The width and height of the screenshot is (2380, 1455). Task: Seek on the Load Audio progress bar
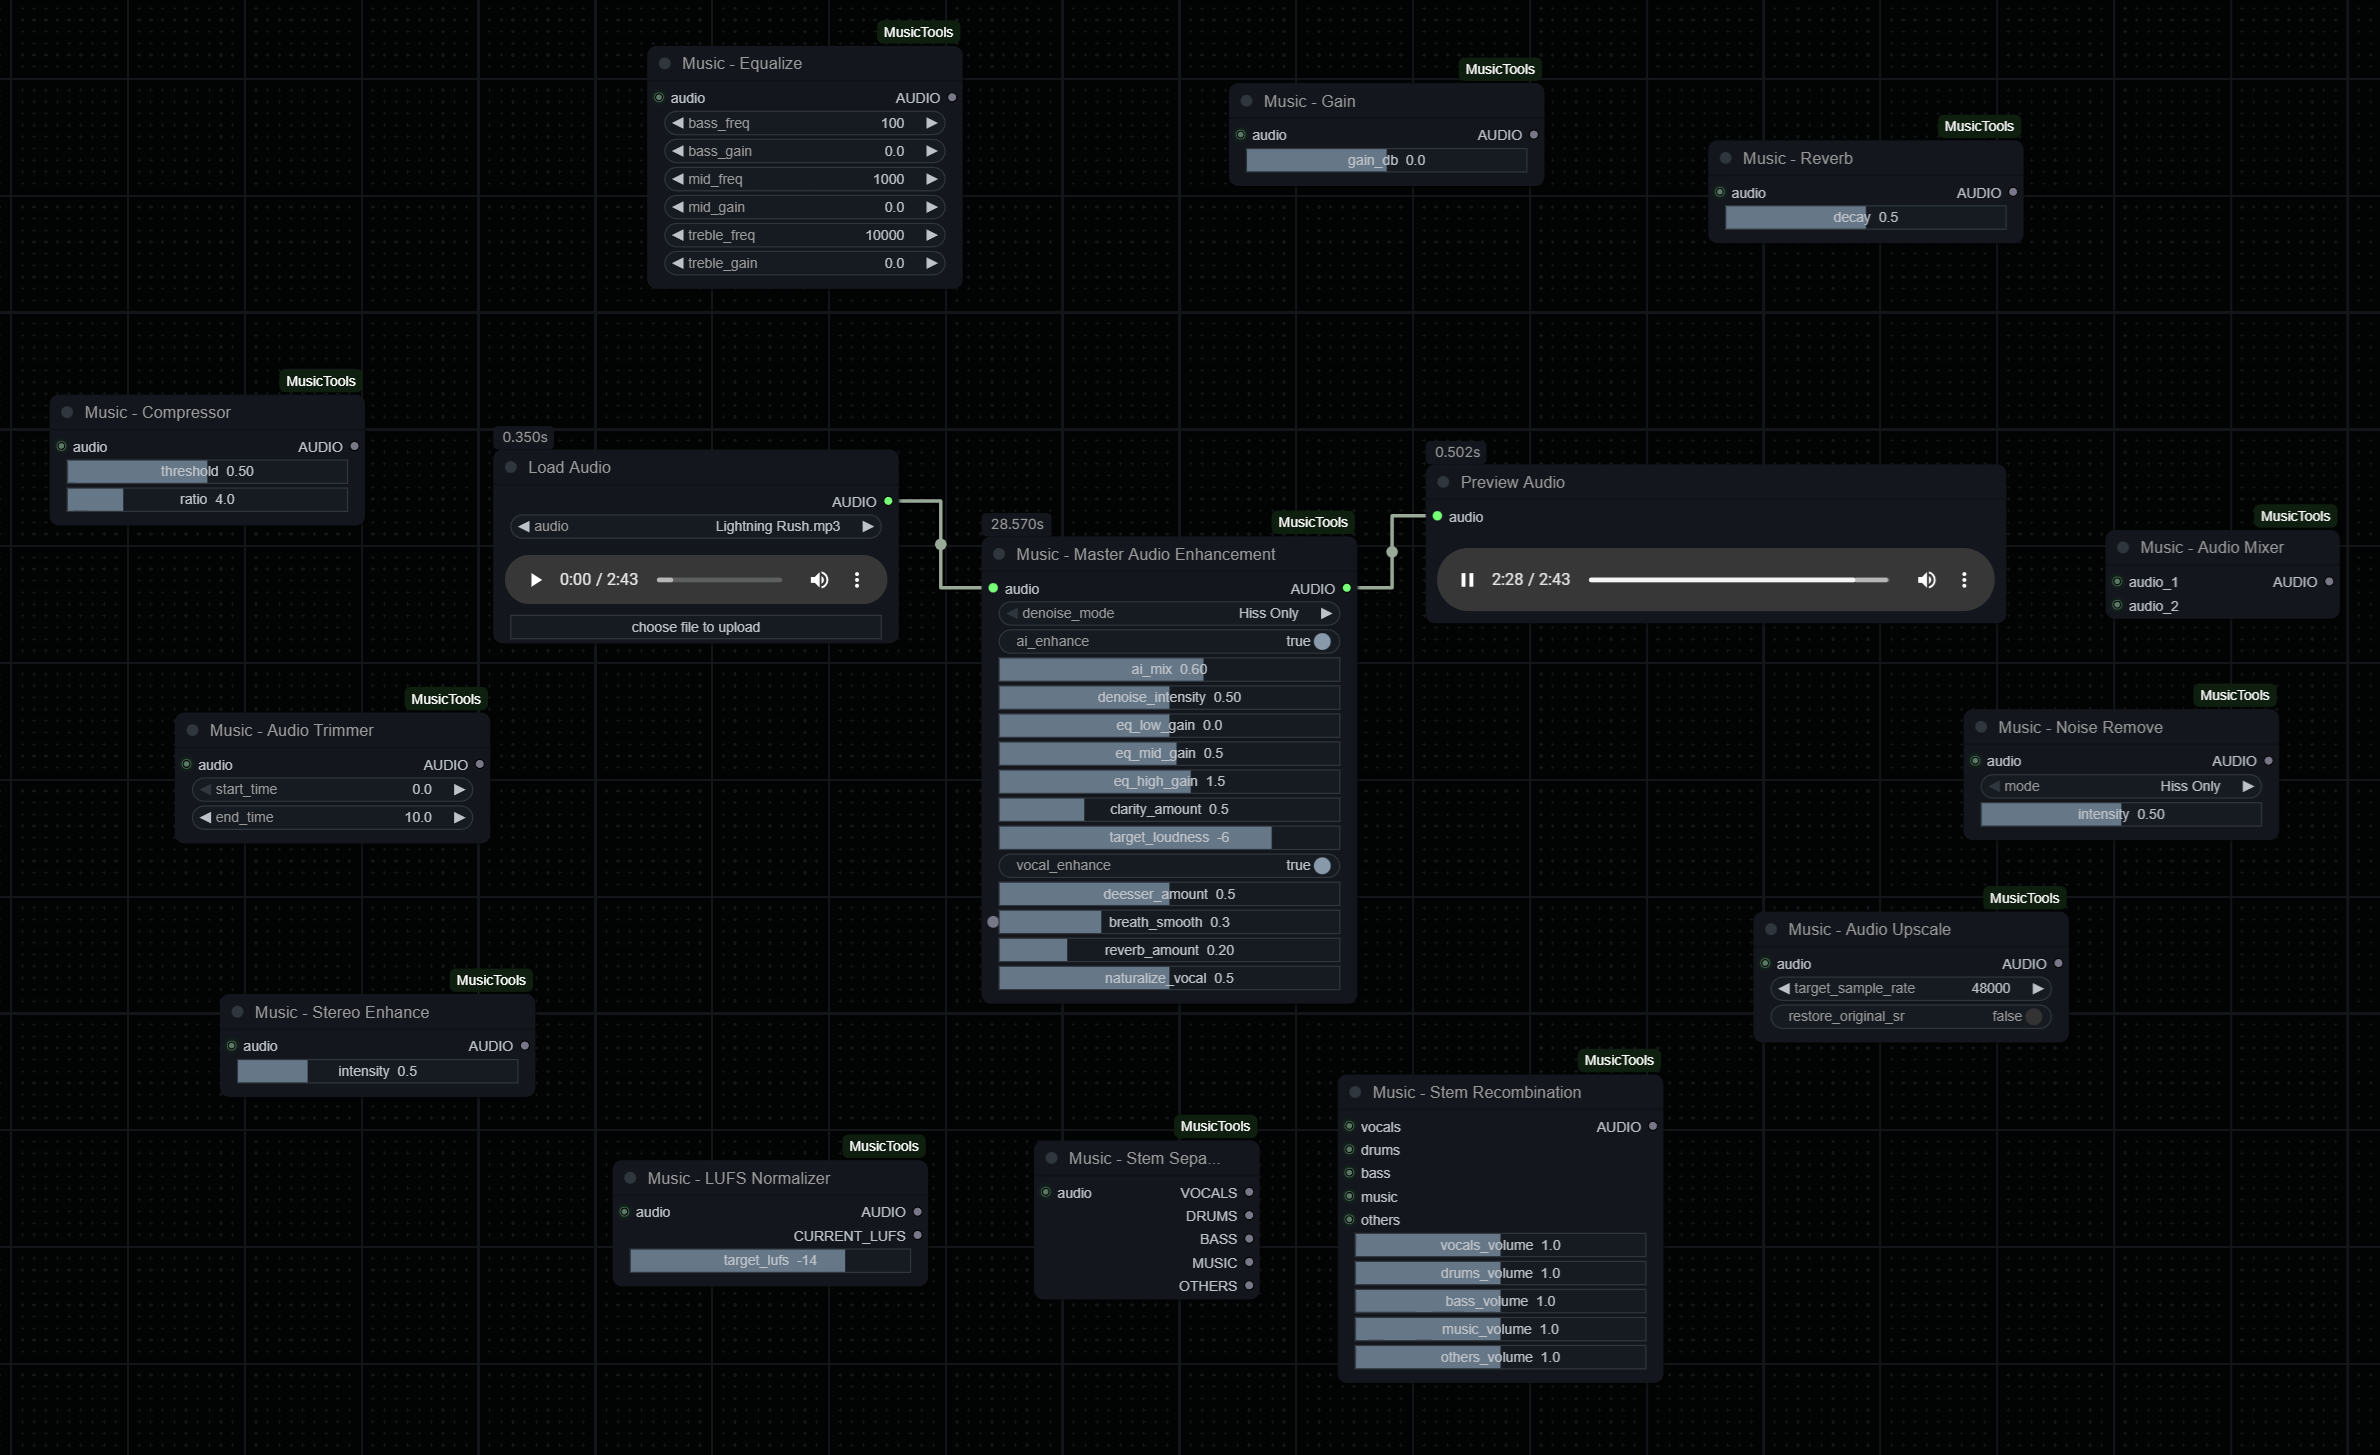click(719, 580)
